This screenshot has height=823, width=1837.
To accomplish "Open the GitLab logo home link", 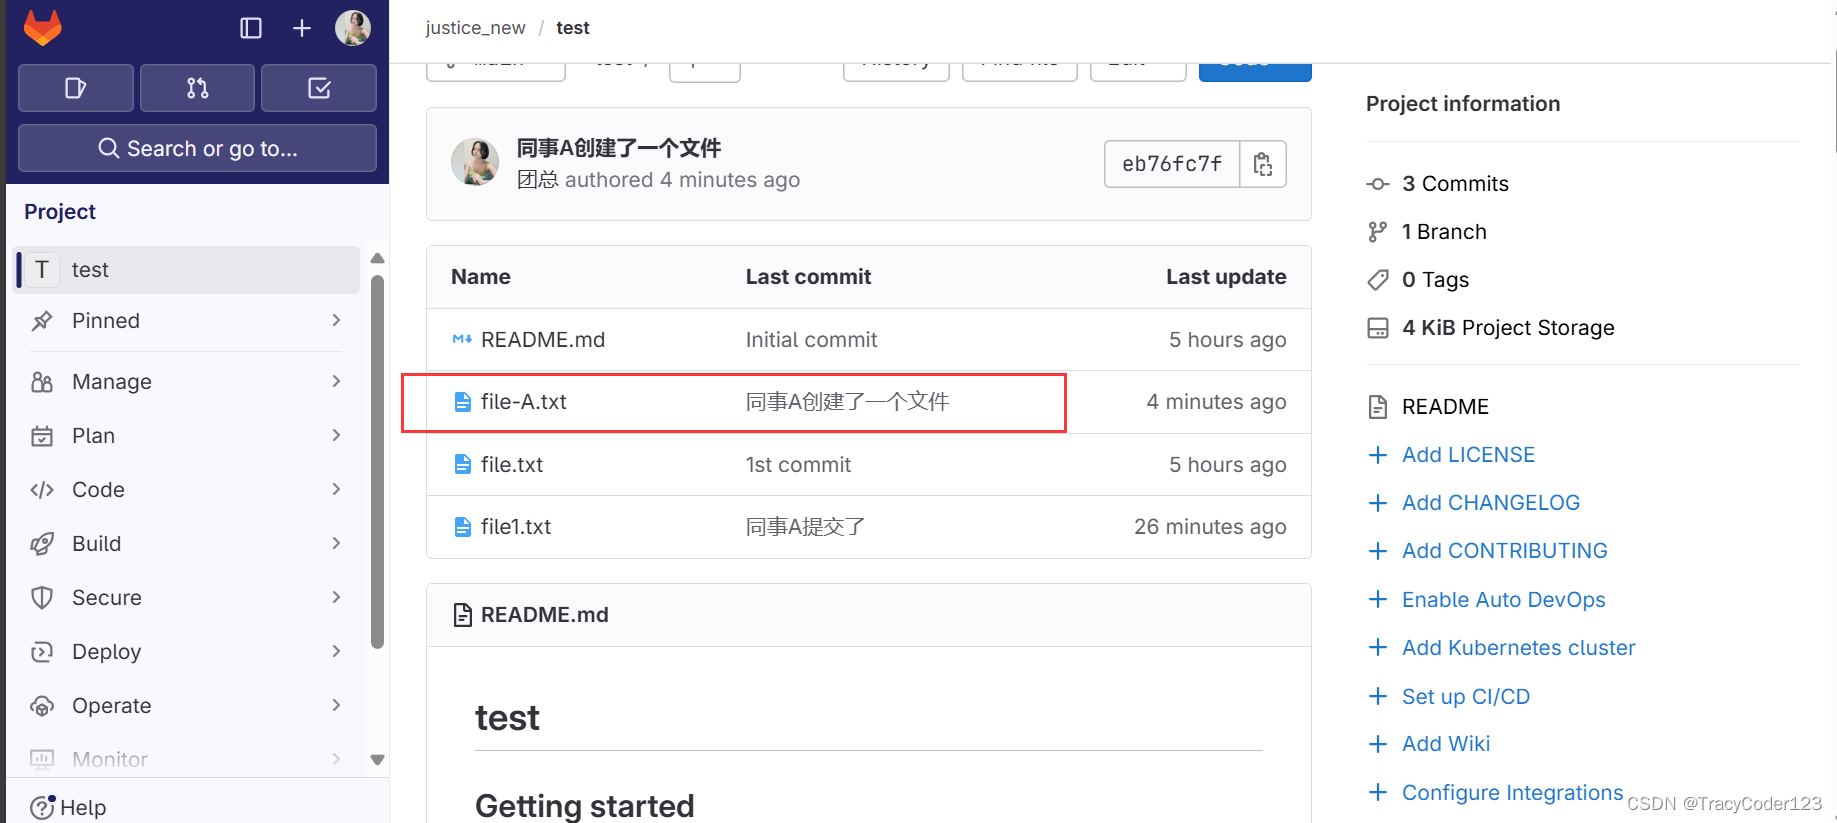I will (42, 28).
